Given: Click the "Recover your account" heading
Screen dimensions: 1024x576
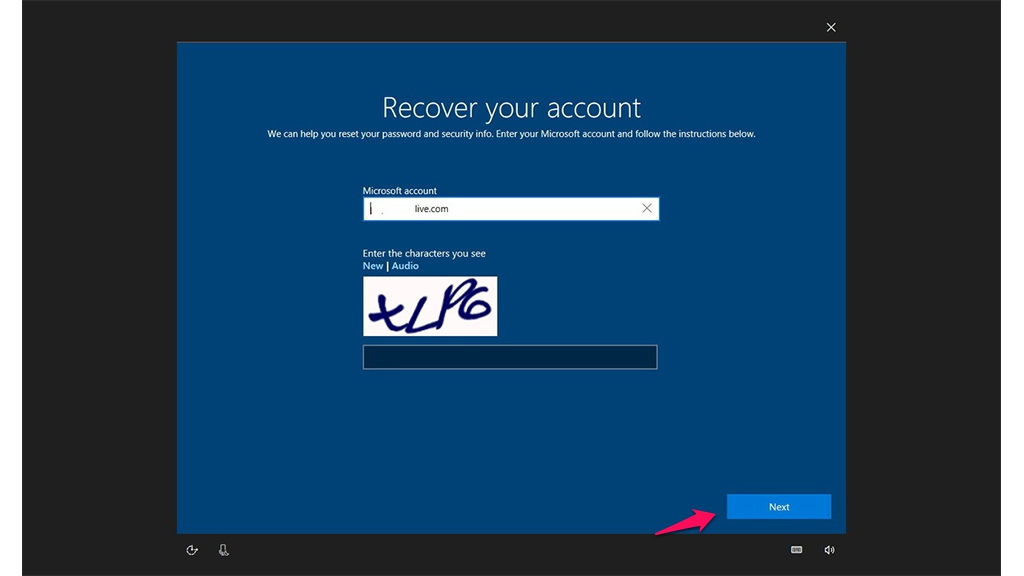Looking at the screenshot, I should coord(511,108).
